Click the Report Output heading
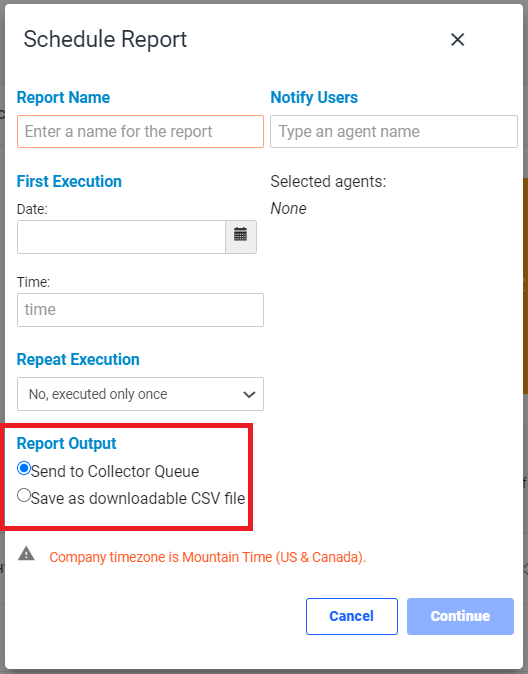Image resolution: width=528 pixels, height=674 pixels. (66, 443)
